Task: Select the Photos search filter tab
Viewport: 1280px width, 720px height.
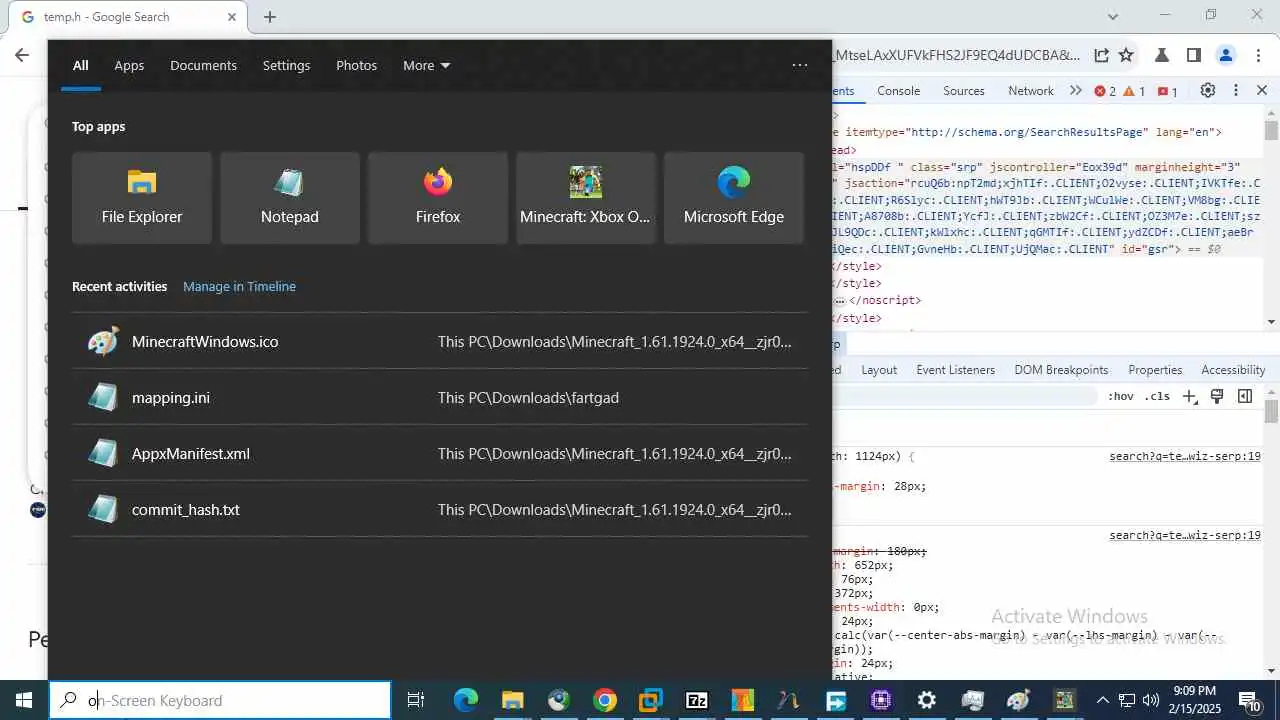Action: pos(356,65)
